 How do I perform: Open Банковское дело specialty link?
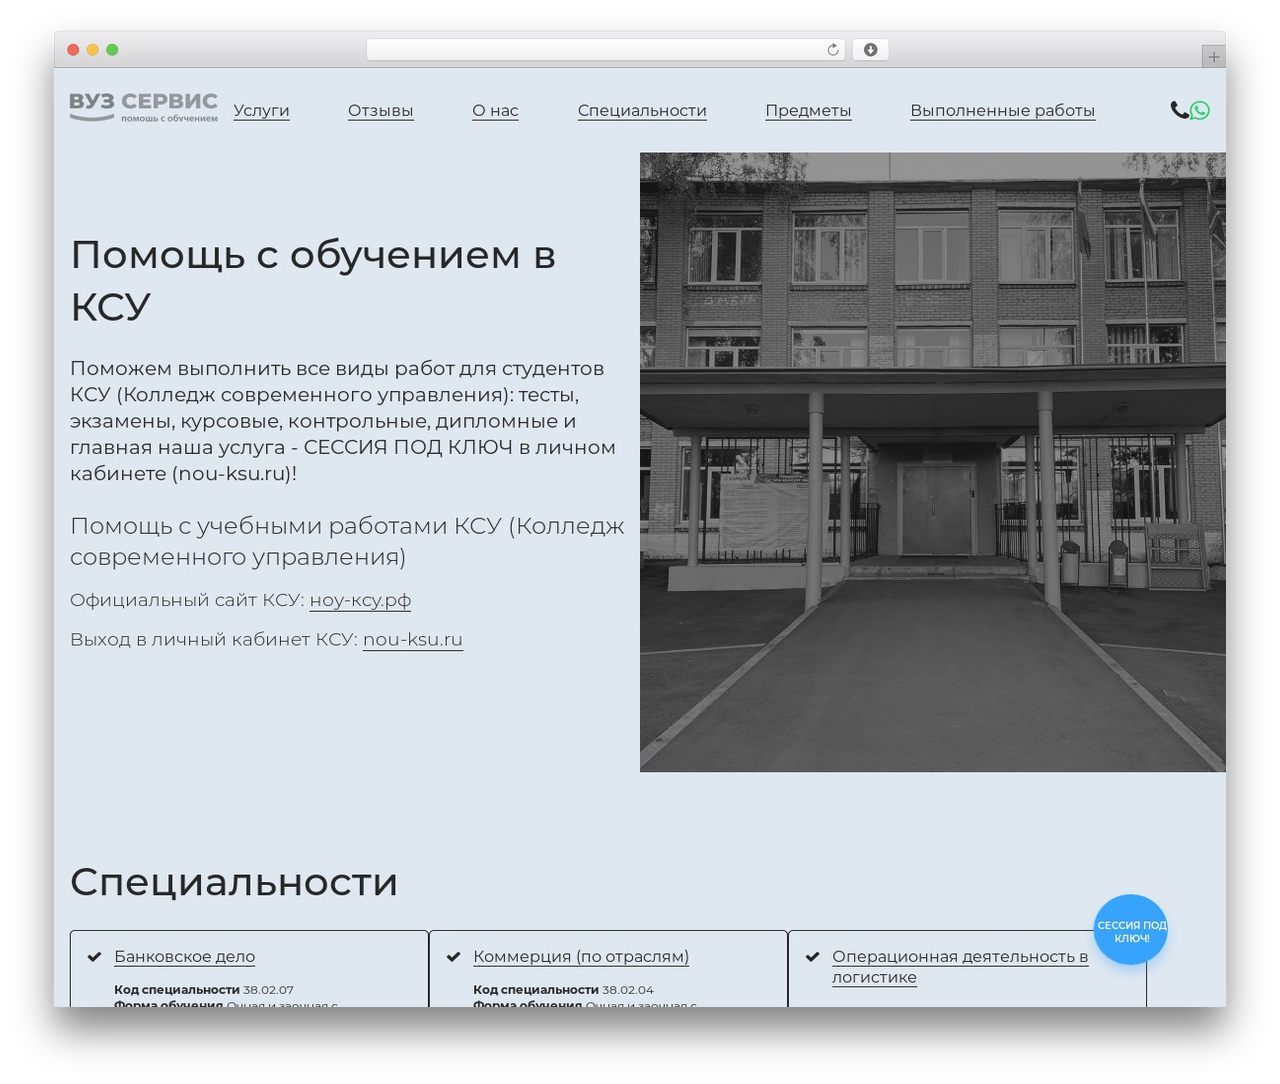point(184,957)
